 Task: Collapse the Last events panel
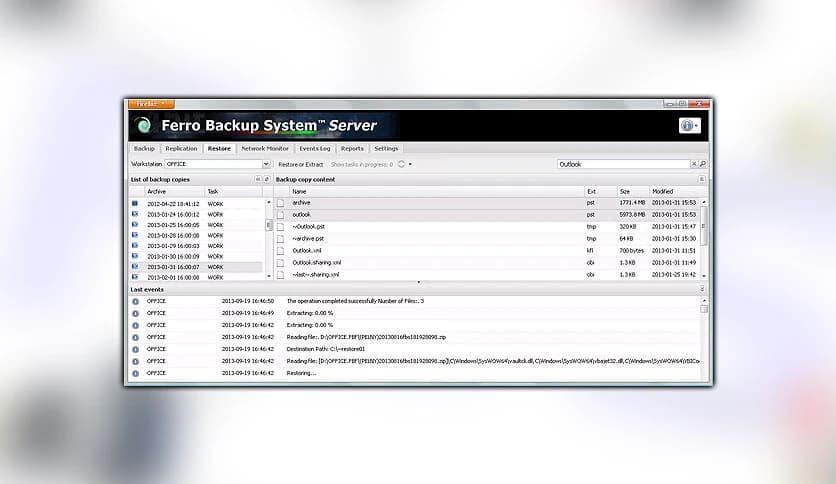tap(702, 289)
